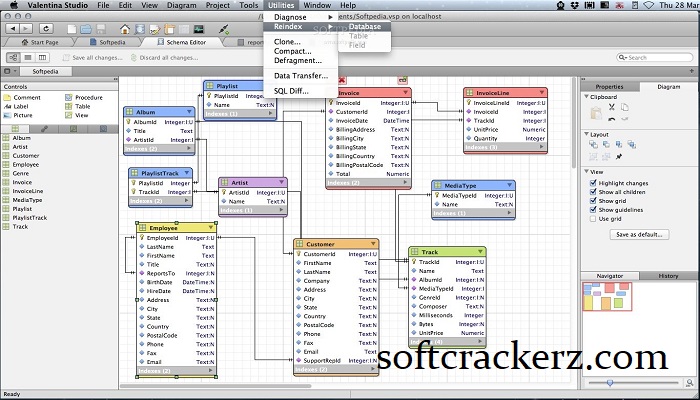Click in the Search field
Screen dimensions: 700x400
coord(654,58)
